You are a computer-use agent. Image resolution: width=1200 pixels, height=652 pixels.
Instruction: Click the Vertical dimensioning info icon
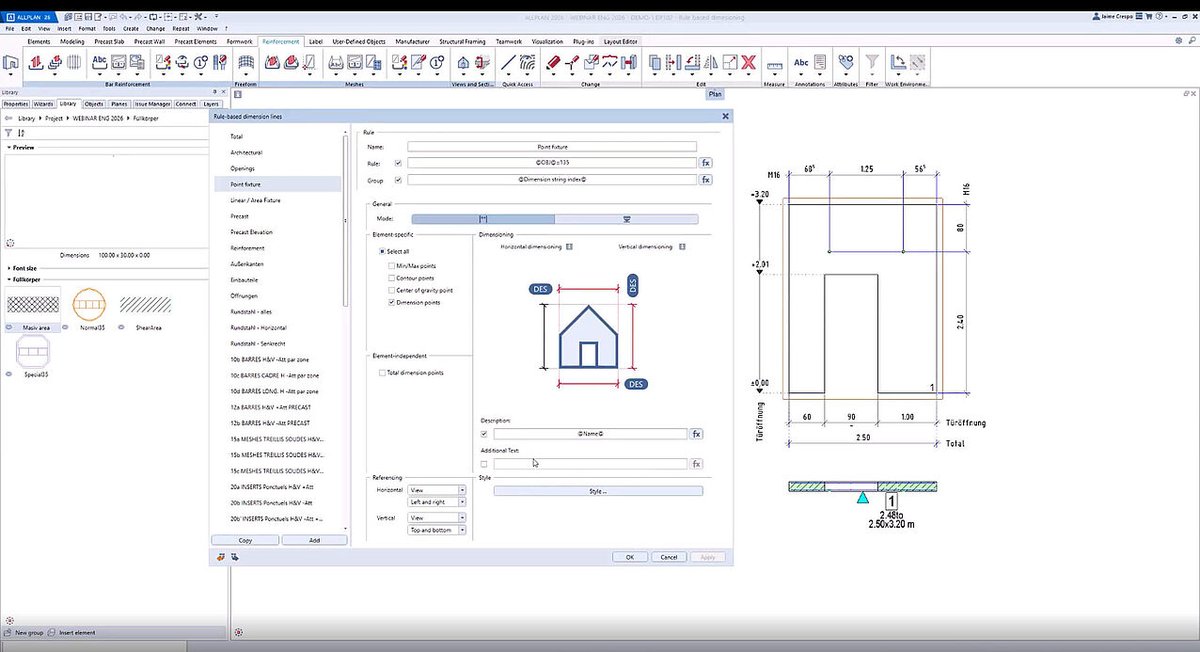coord(683,246)
